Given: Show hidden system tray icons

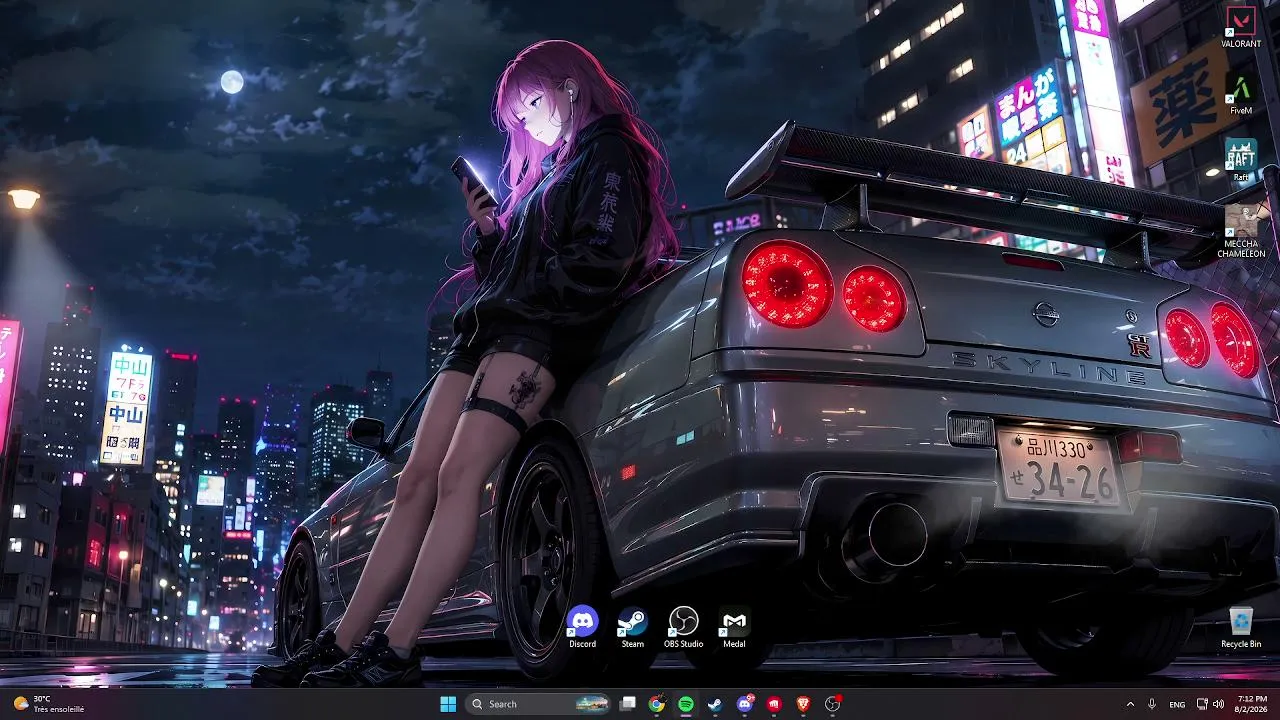Looking at the screenshot, I should click(1131, 704).
